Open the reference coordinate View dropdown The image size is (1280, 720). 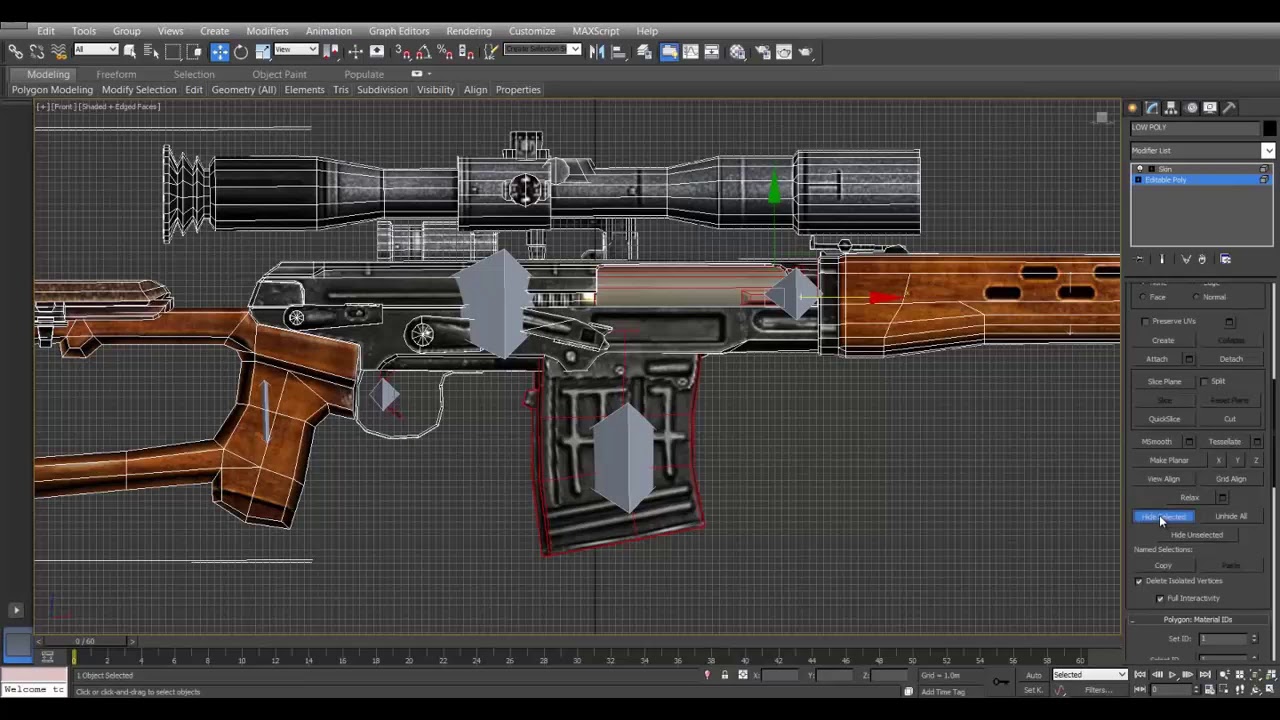(x=295, y=50)
